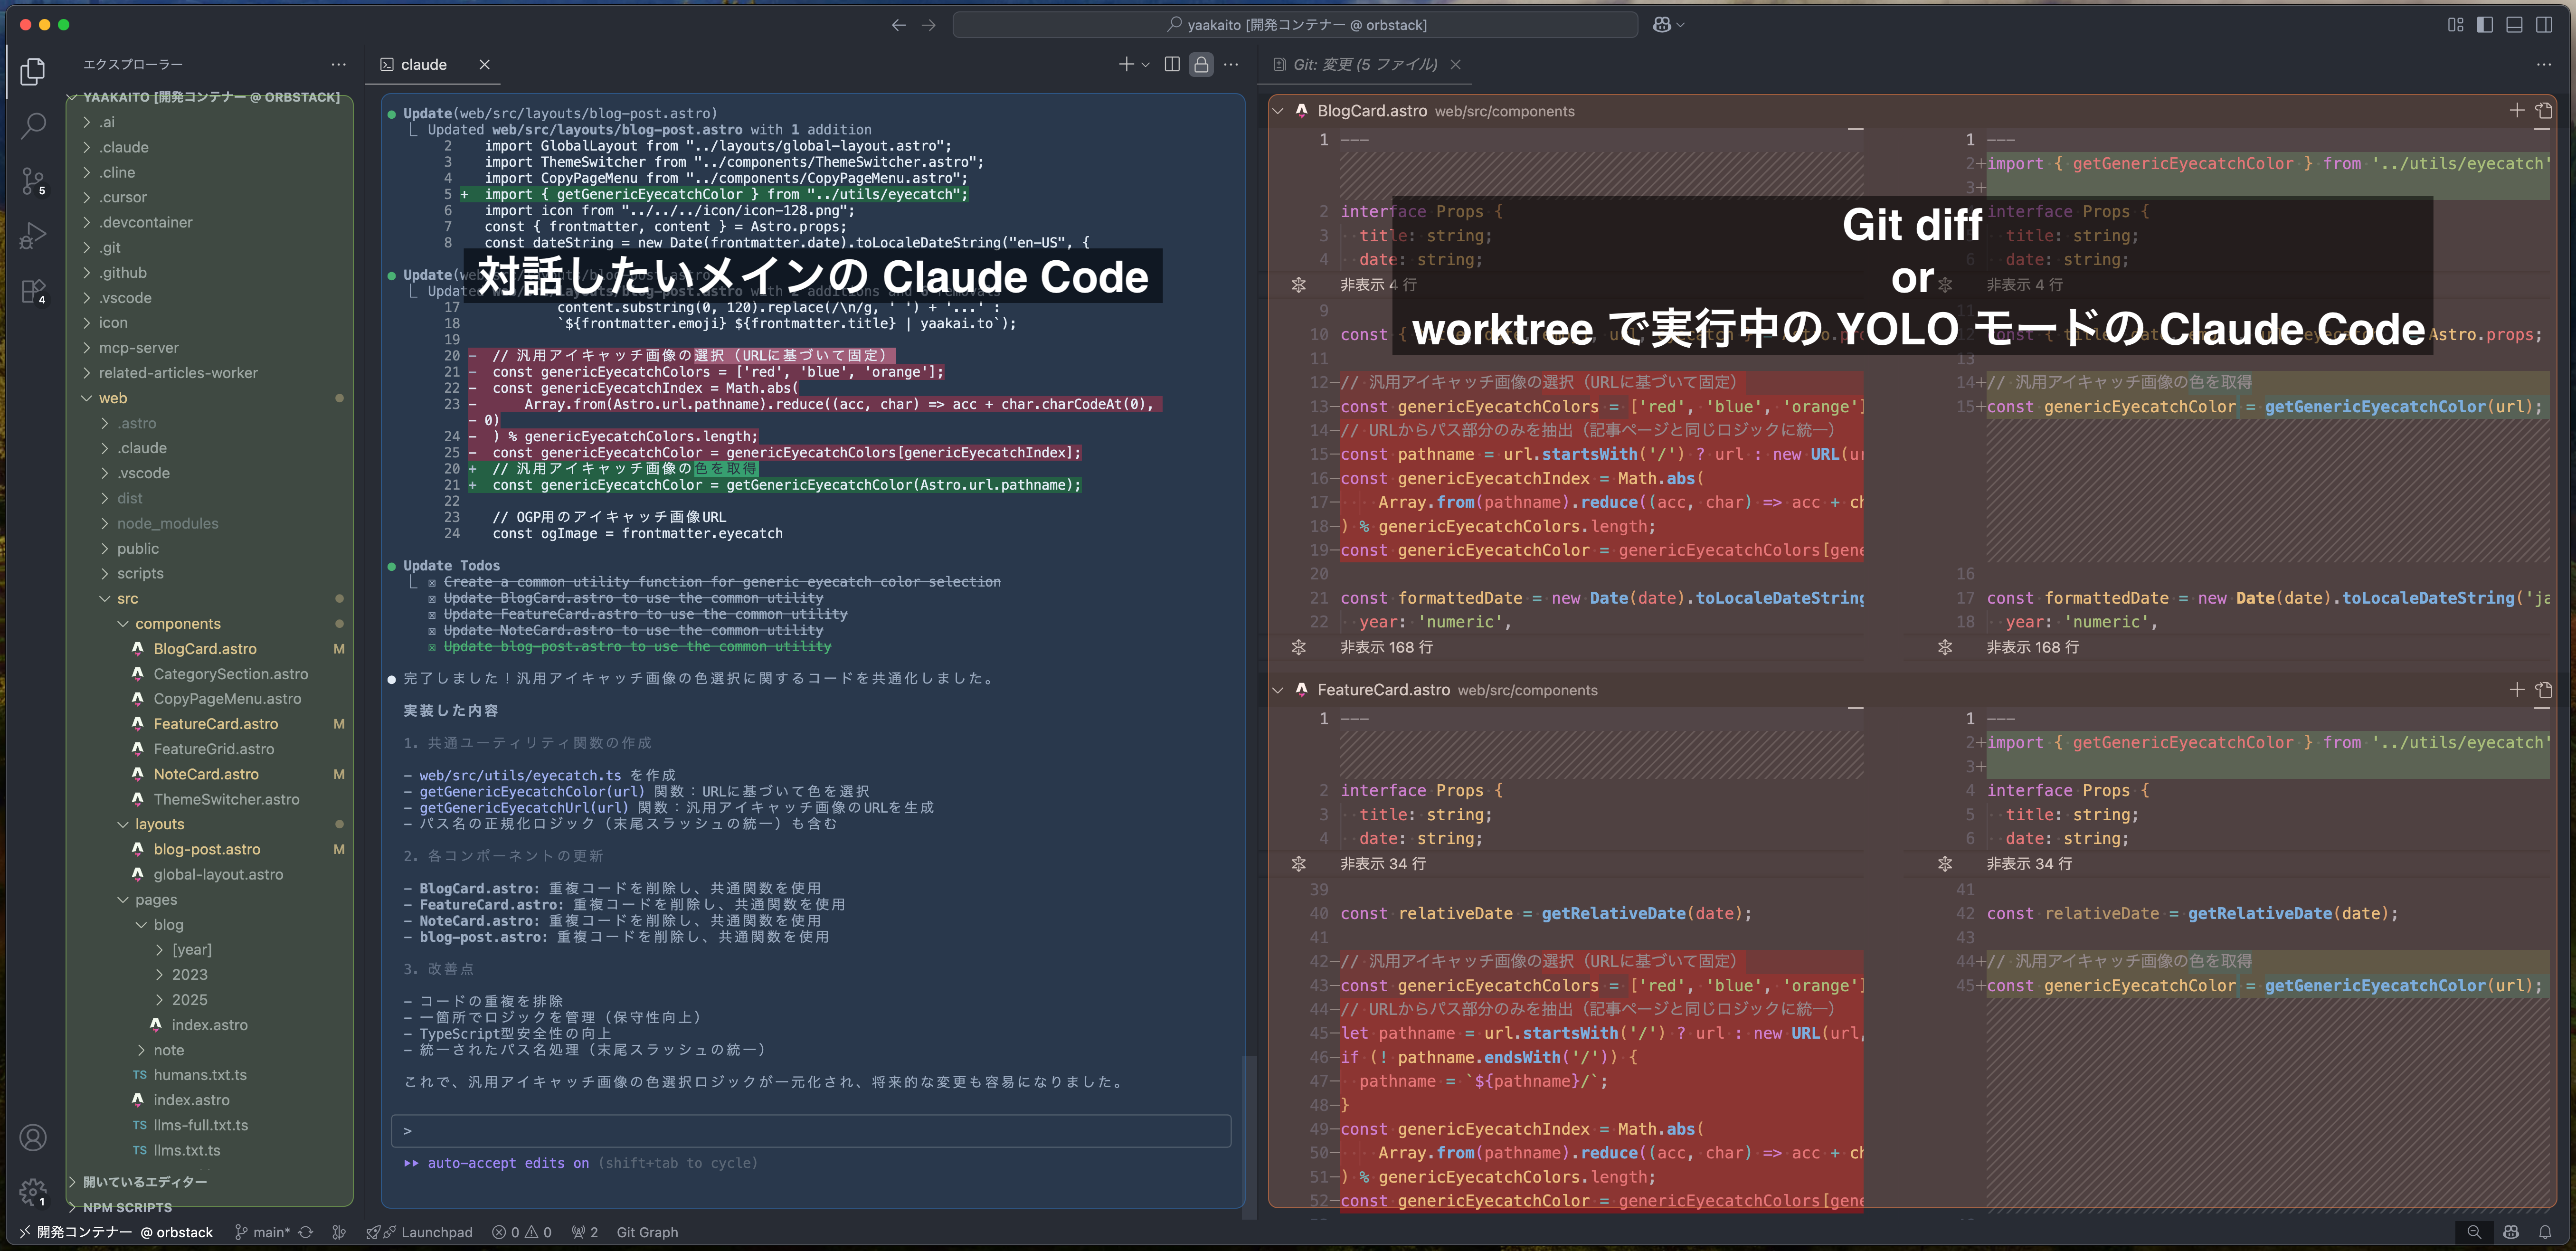2576x1251 pixels.
Task: Toggle primary side bar visibility
Action: pos(2485,25)
